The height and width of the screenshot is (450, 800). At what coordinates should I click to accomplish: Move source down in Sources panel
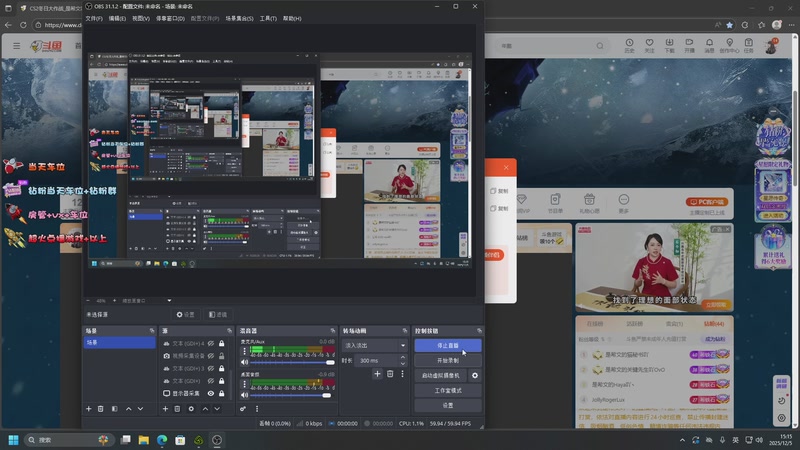tap(217, 409)
